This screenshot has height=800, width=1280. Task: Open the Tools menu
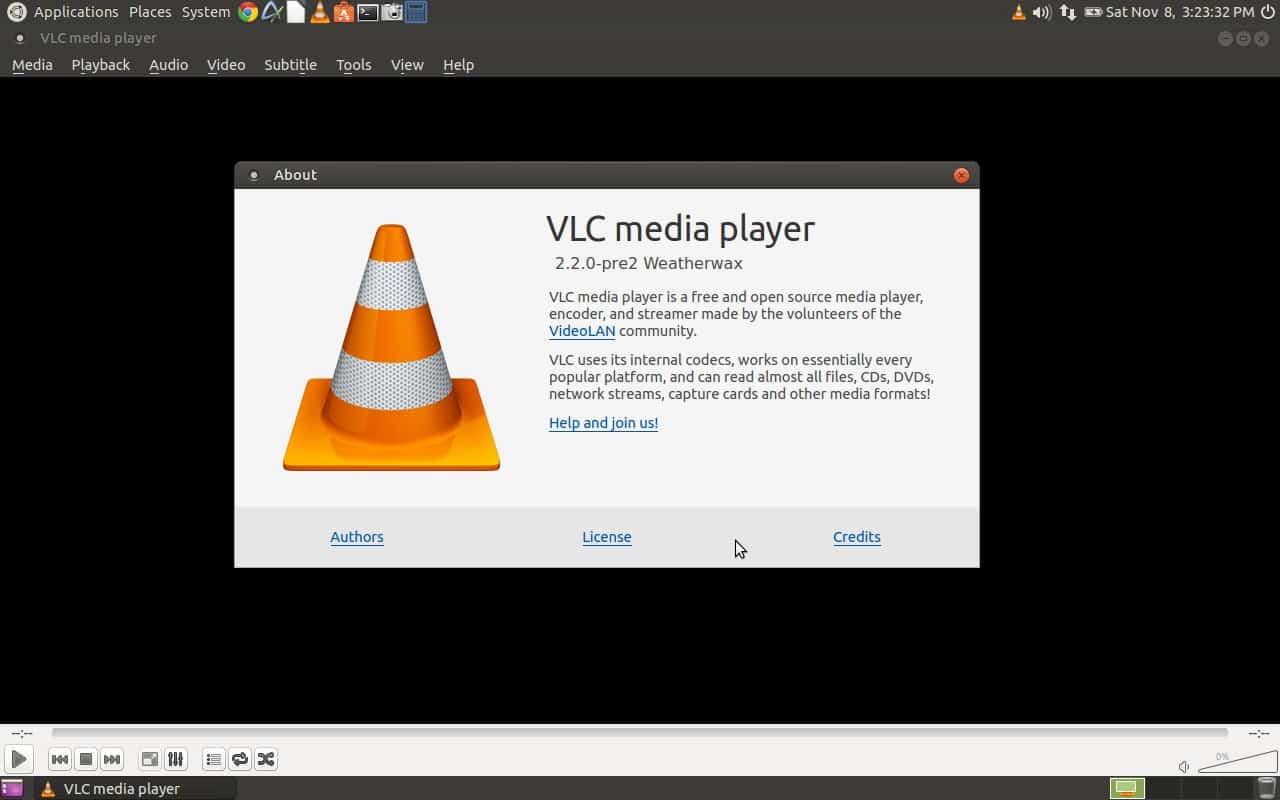pos(353,65)
